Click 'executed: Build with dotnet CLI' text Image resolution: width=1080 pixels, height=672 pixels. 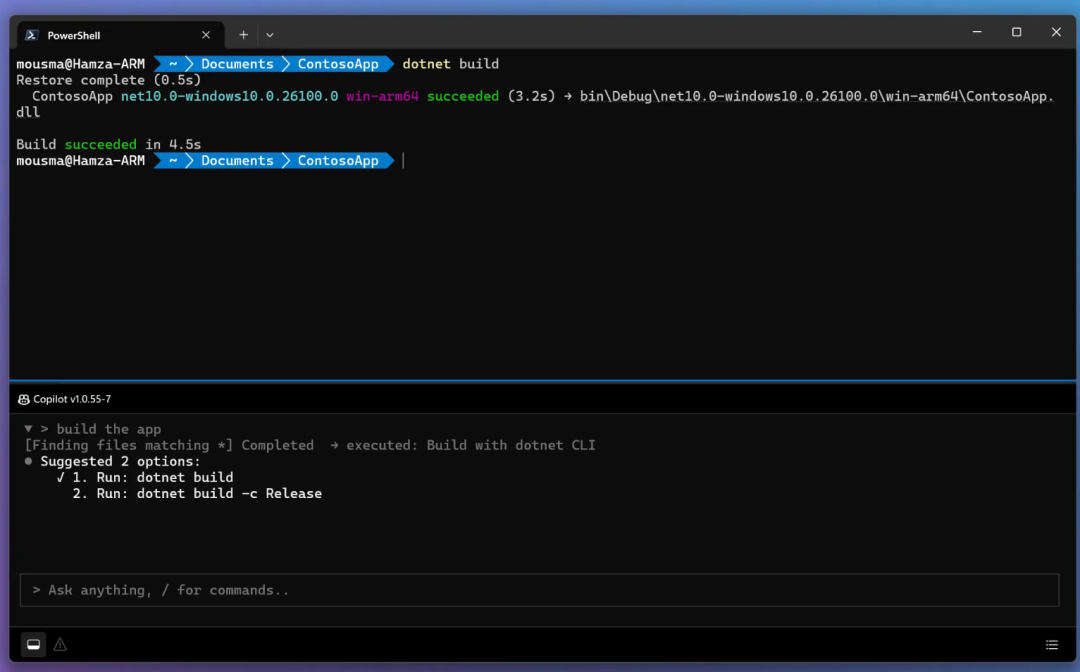point(470,445)
